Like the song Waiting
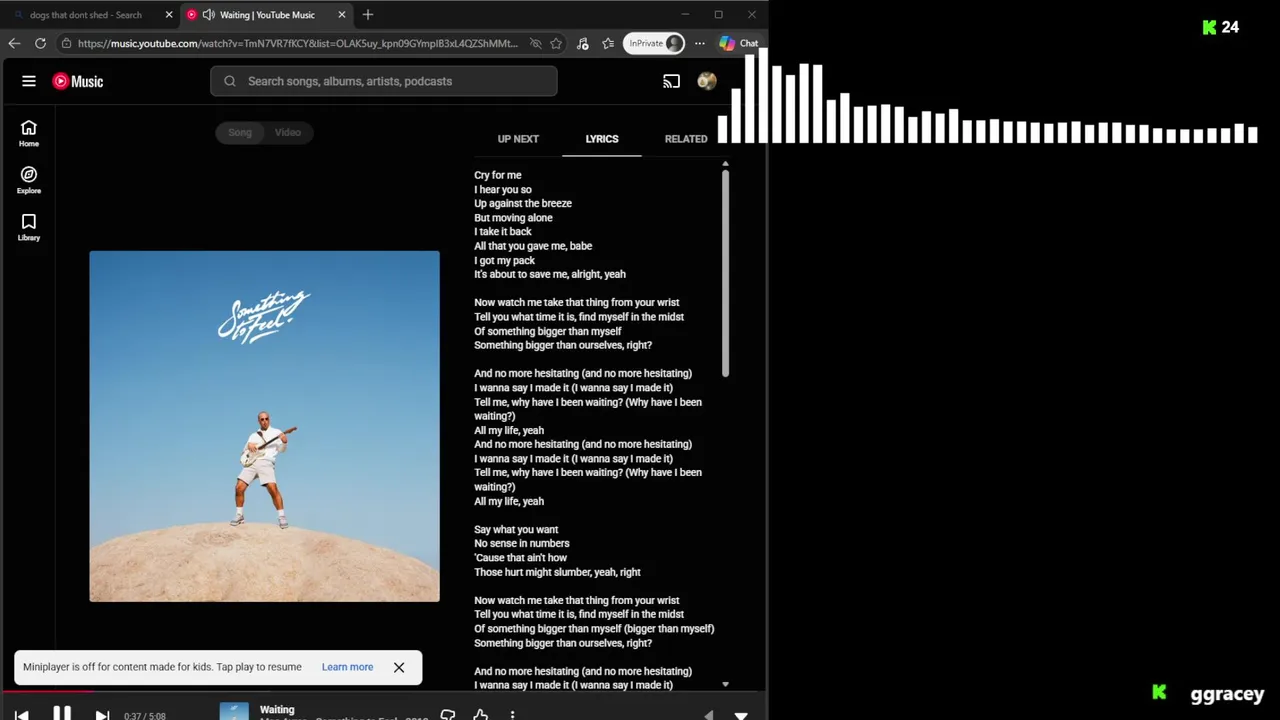Screen dimensions: 1280x720 pos(480,715)
